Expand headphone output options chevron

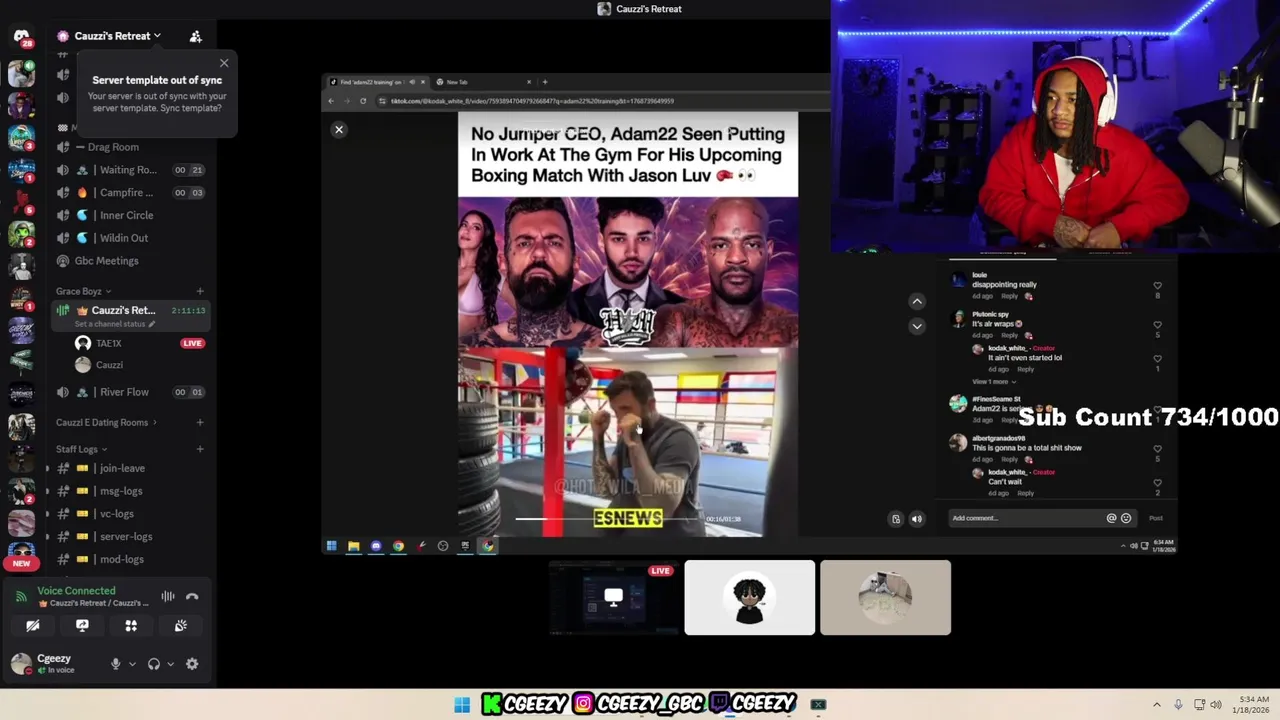coord(170,664)
